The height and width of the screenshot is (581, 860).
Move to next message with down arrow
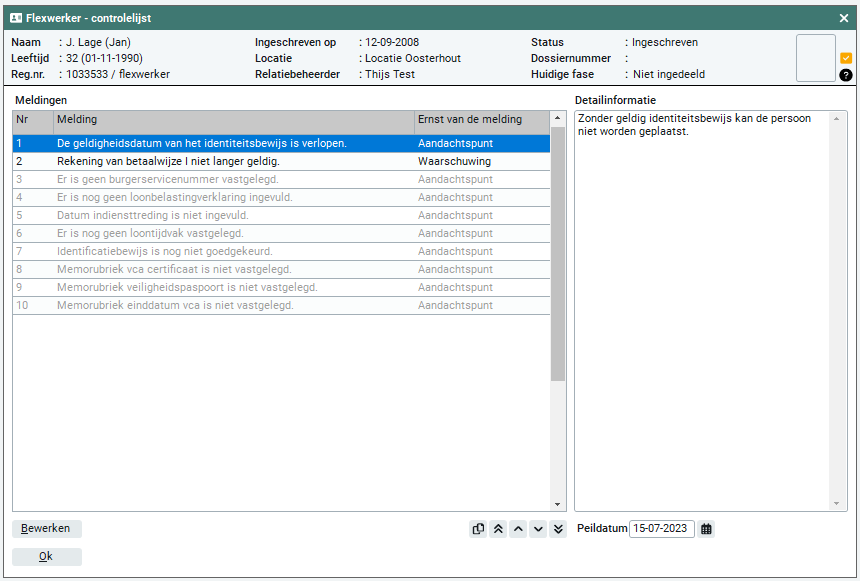[x=538, y=529]
